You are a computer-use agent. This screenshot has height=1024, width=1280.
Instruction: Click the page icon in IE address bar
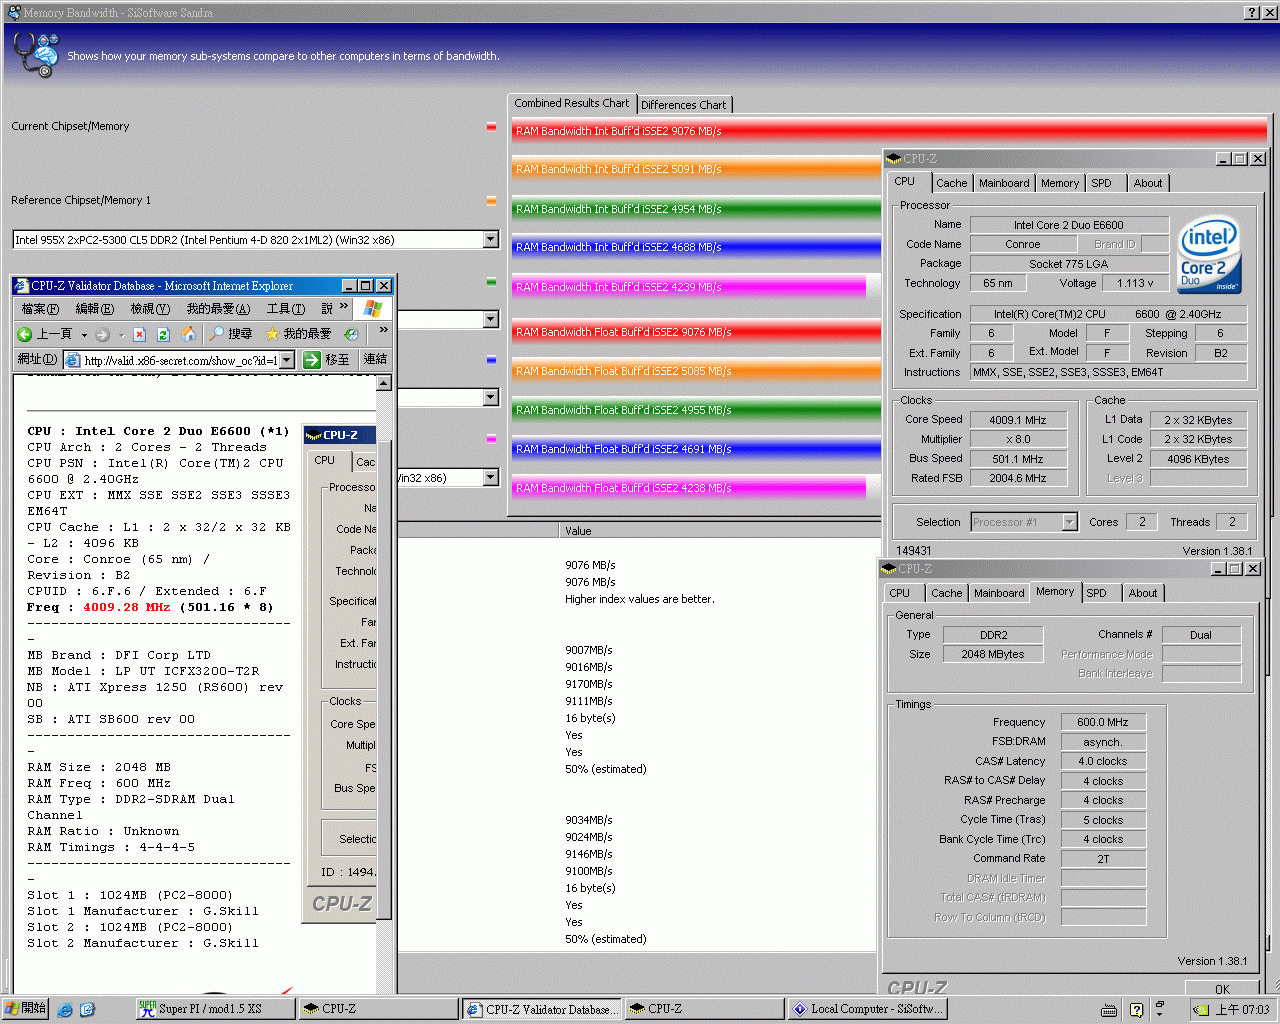(72, 360)
